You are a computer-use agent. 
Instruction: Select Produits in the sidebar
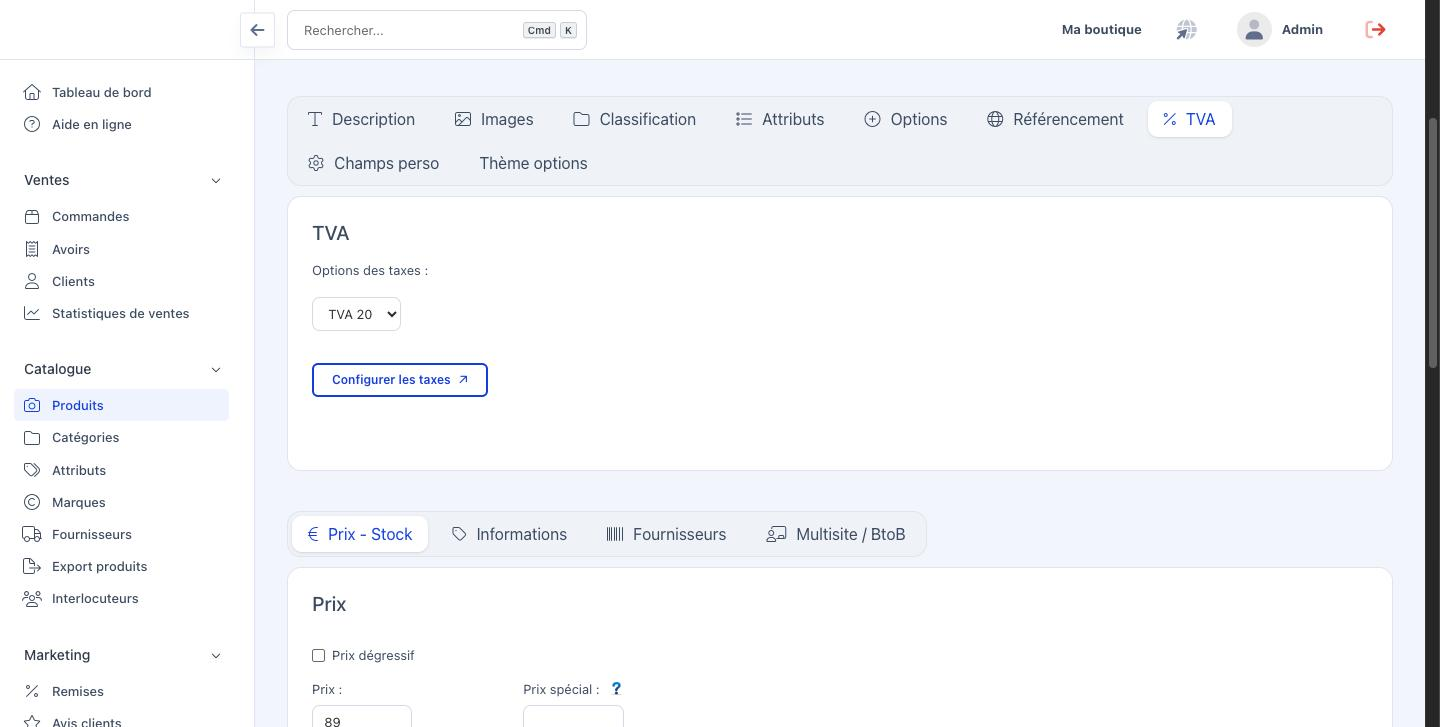[x=122, y=405]
